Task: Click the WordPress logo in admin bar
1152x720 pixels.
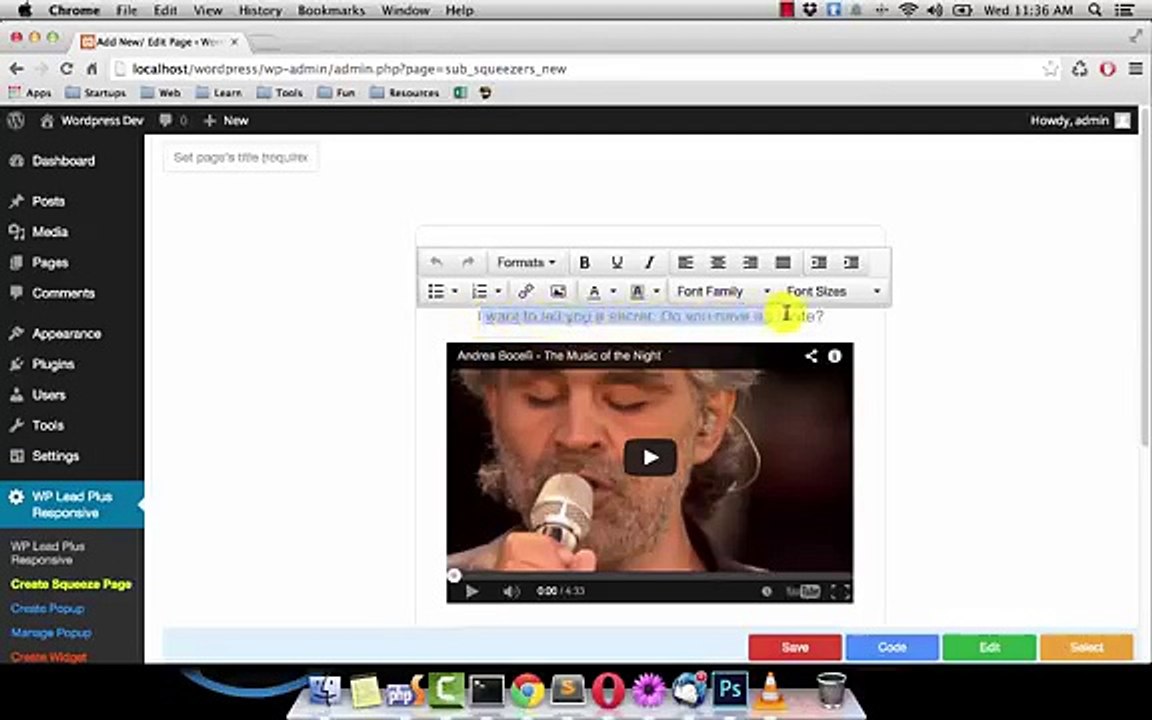Action: (15, 120)
